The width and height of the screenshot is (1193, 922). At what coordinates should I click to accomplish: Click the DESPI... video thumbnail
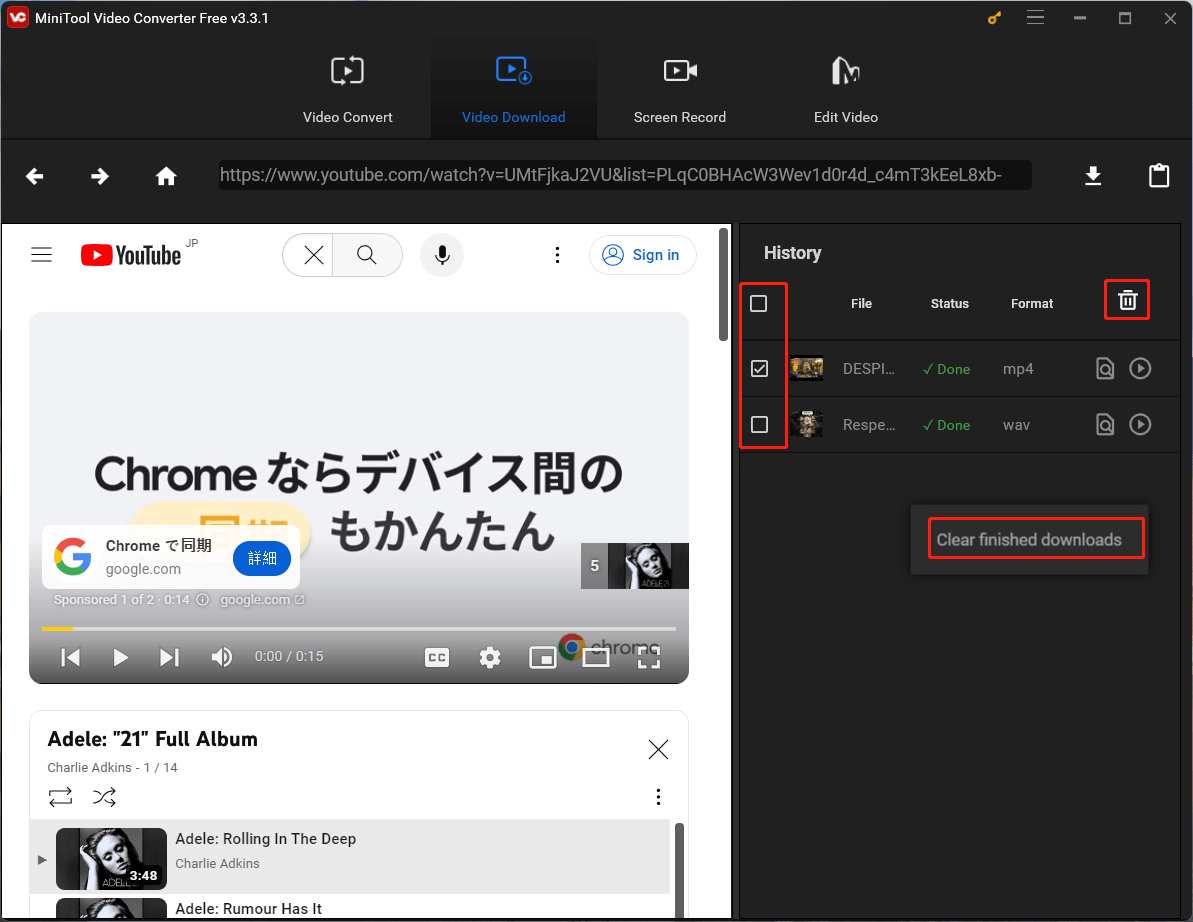806,369
